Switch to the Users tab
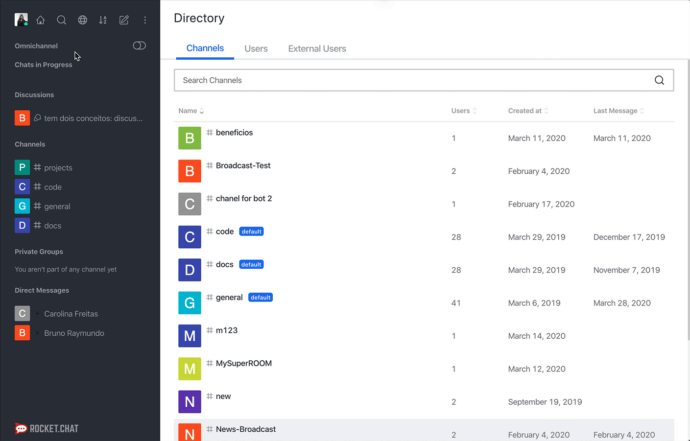 [x=256, y=48]
